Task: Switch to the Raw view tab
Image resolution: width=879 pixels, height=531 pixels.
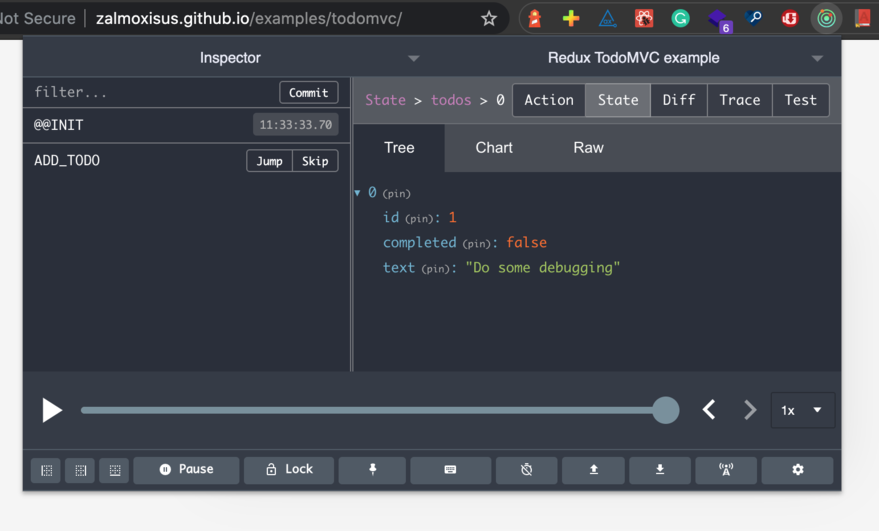Action: point(588,148)
